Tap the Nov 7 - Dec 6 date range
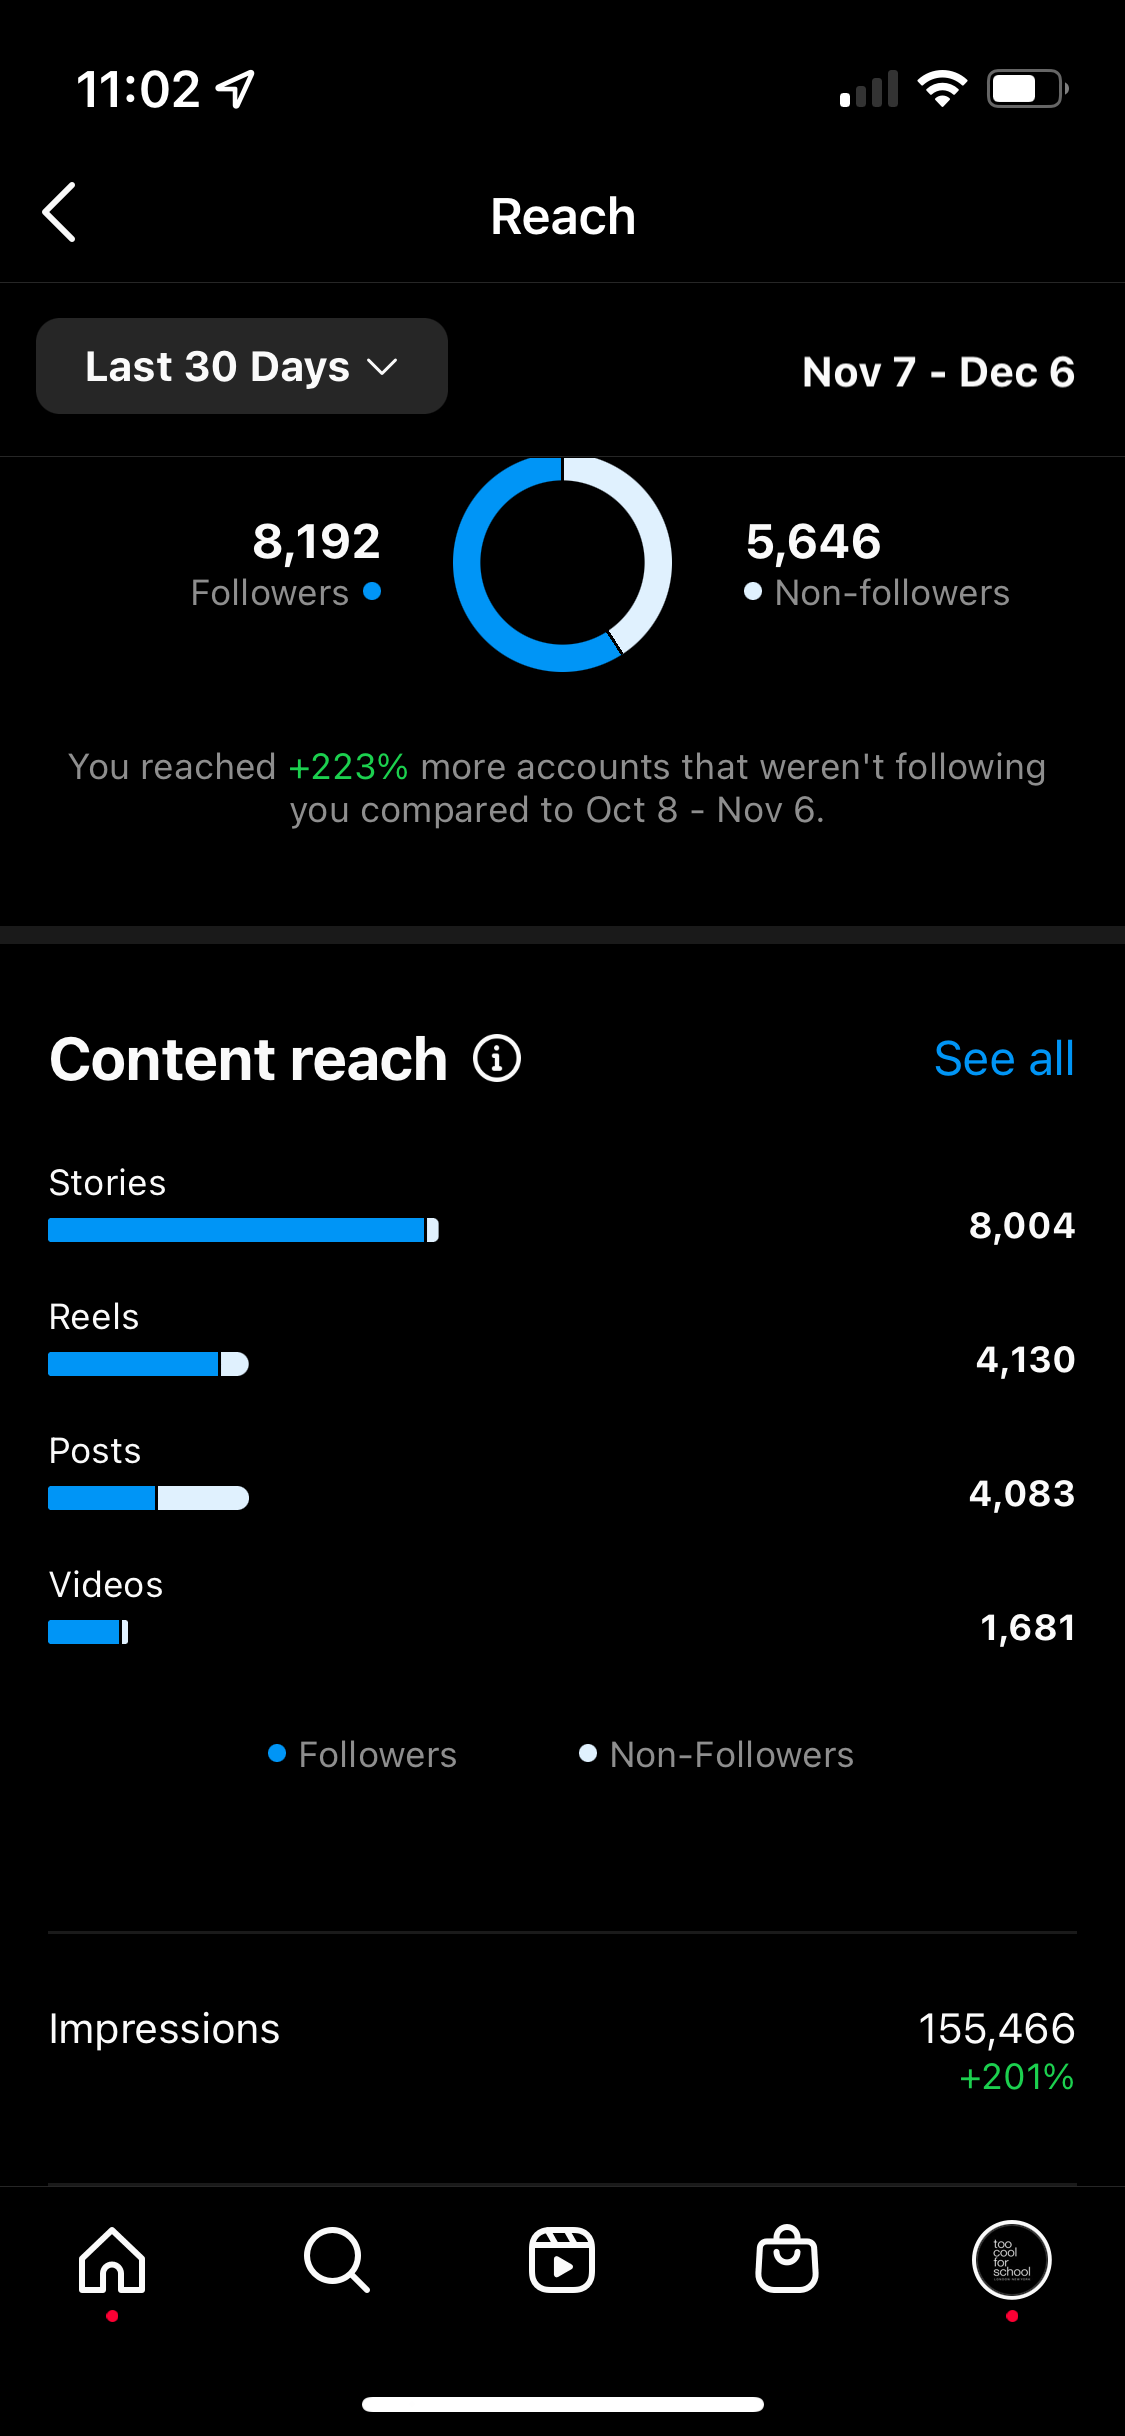1125x2436 pixels. click(x=938, y=372)
